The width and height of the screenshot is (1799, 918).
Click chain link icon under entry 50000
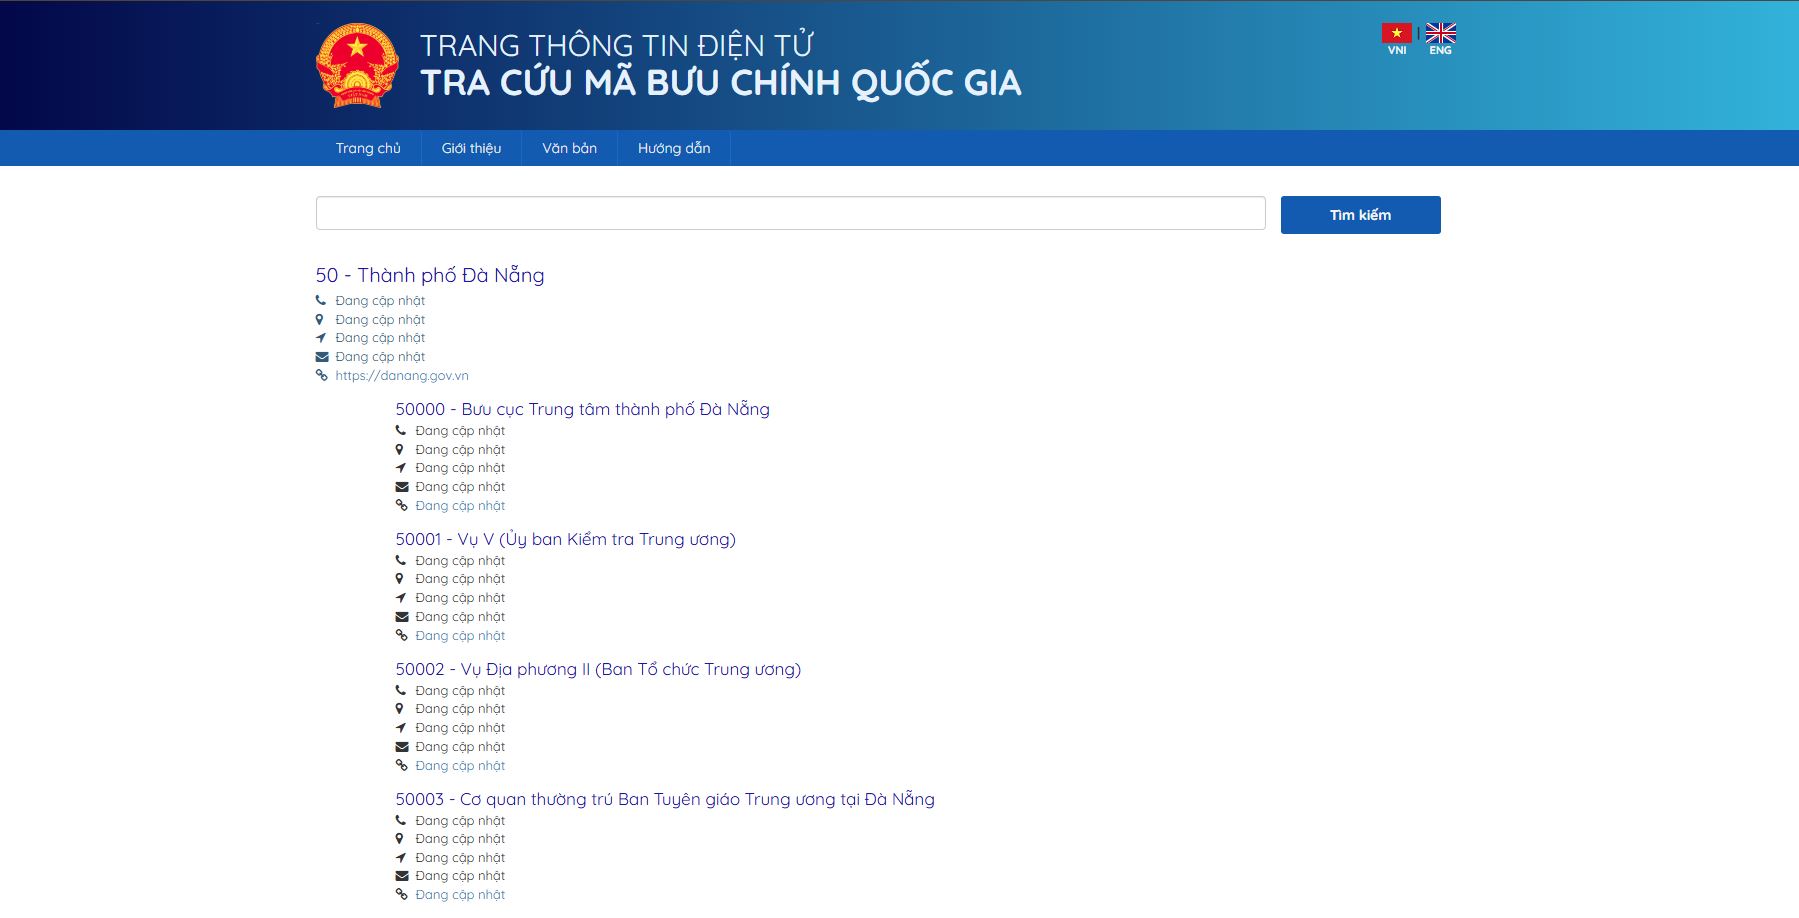click(401, 505)
